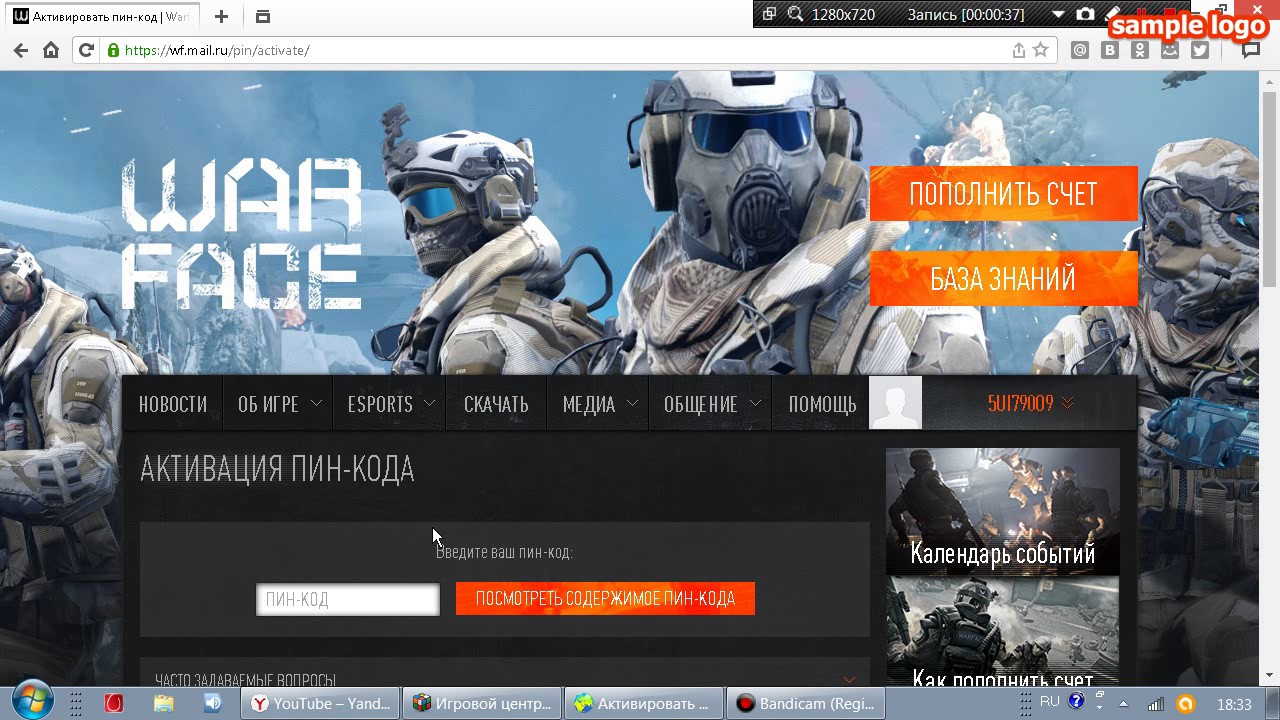The height and width of the screenshot is (720, 1280).
Task: Click the user avatar in the site menu
Action: click(x=895, y=403)
